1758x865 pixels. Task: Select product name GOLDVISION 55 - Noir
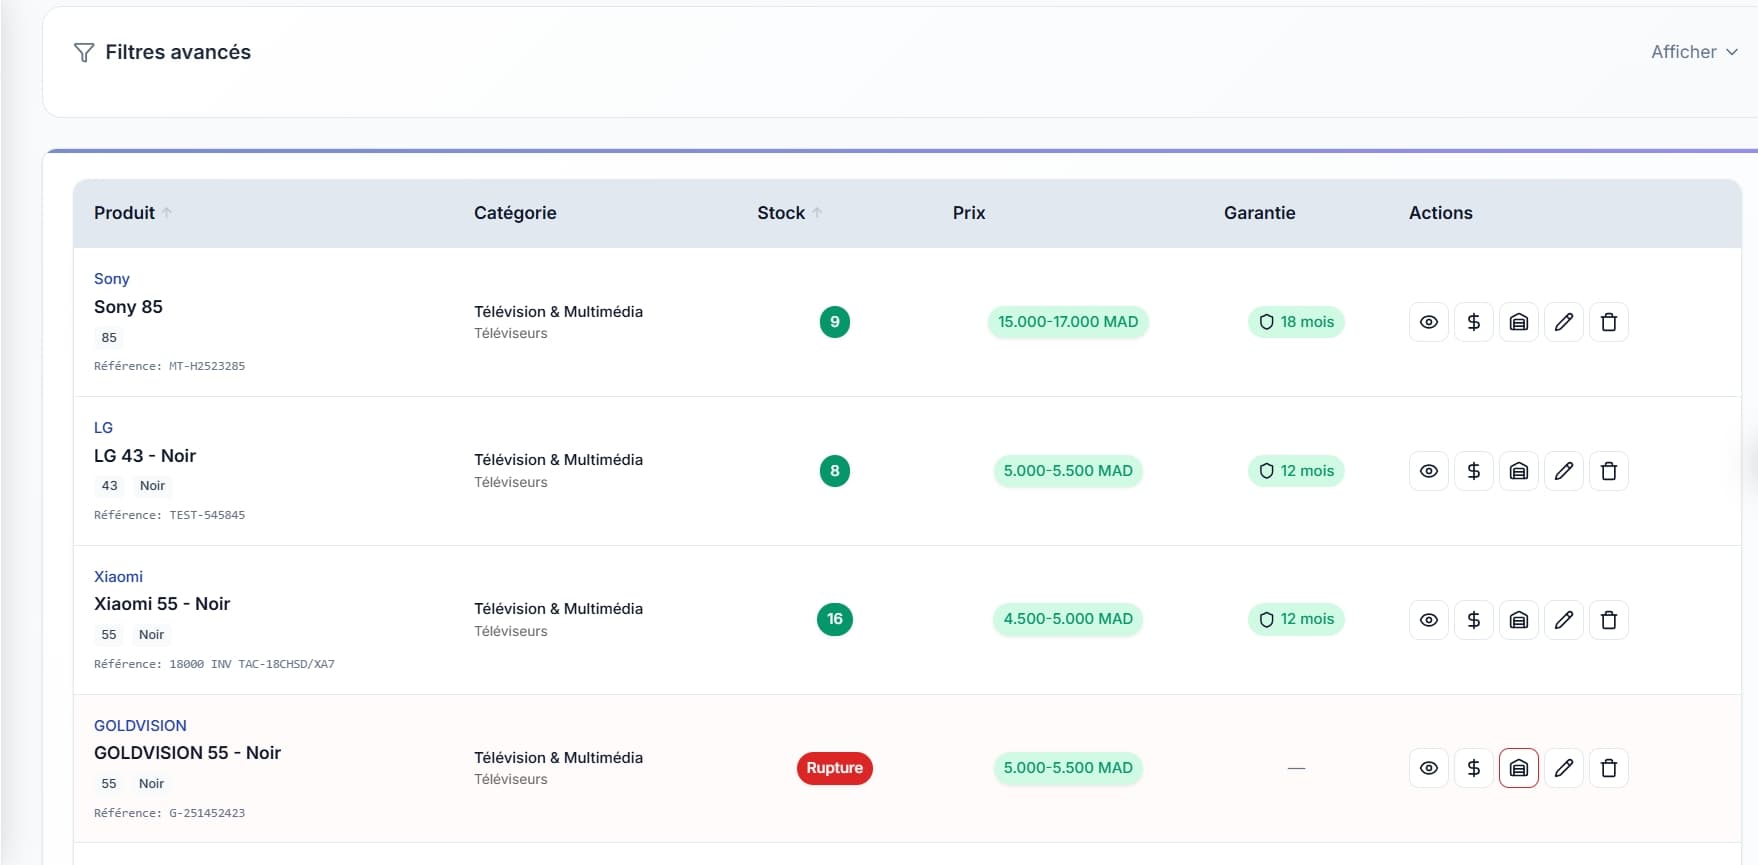tap(187, 753)
